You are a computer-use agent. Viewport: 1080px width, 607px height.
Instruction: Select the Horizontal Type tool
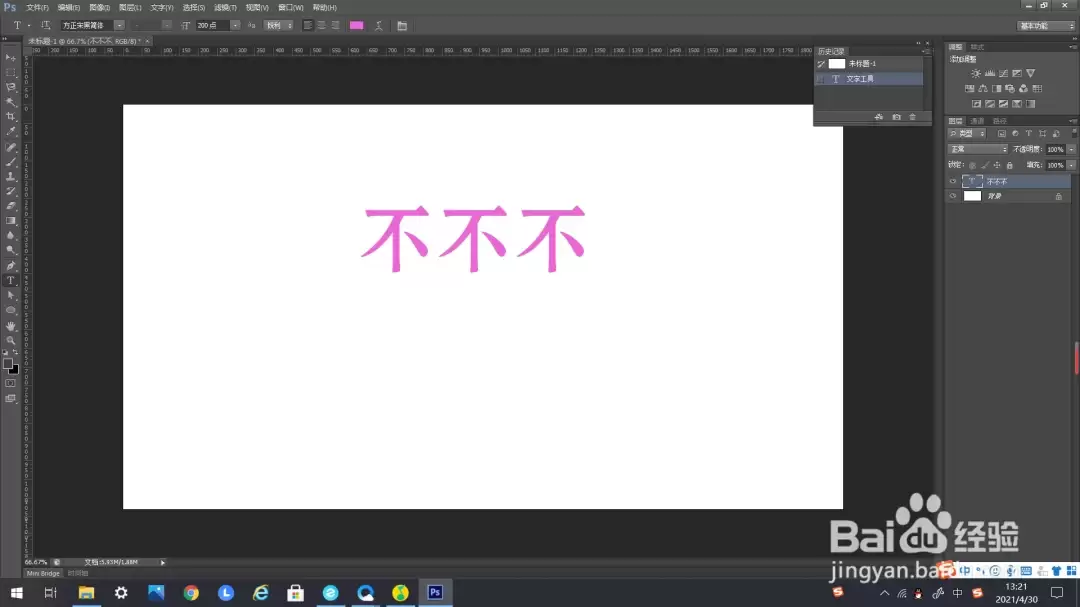tap(11, 280)
